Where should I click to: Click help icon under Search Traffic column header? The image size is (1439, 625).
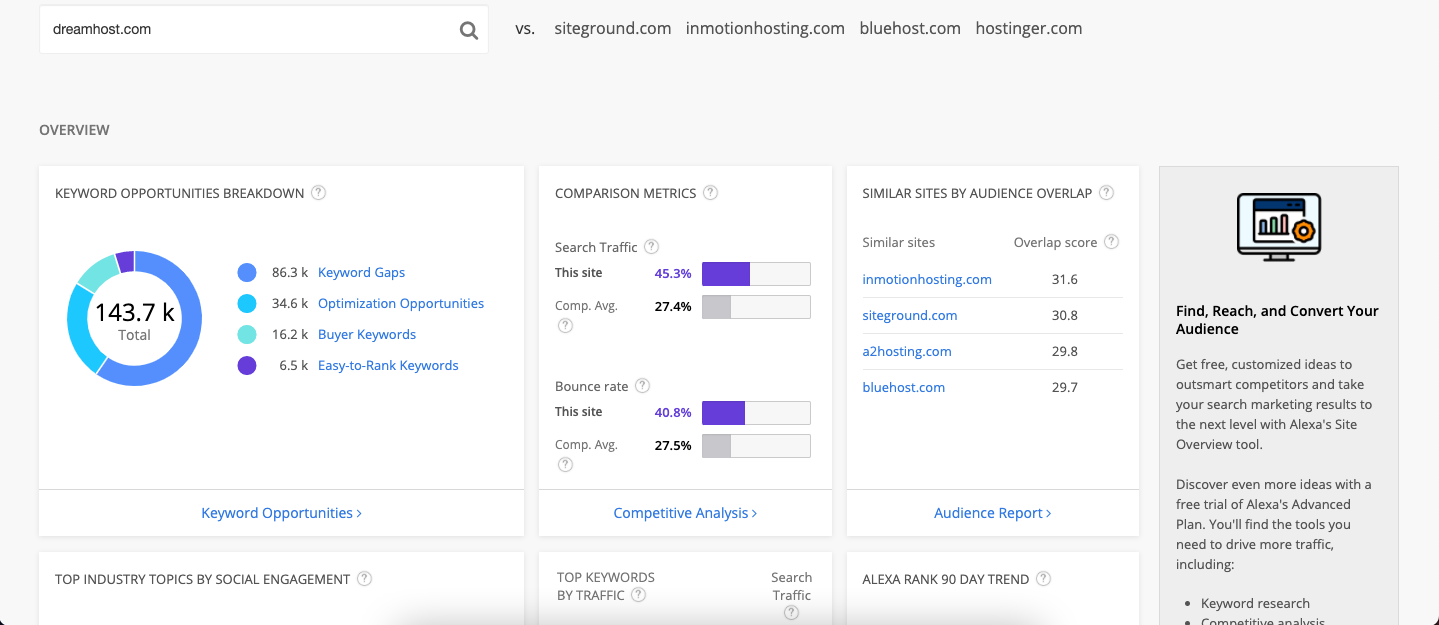pos(791,613)
